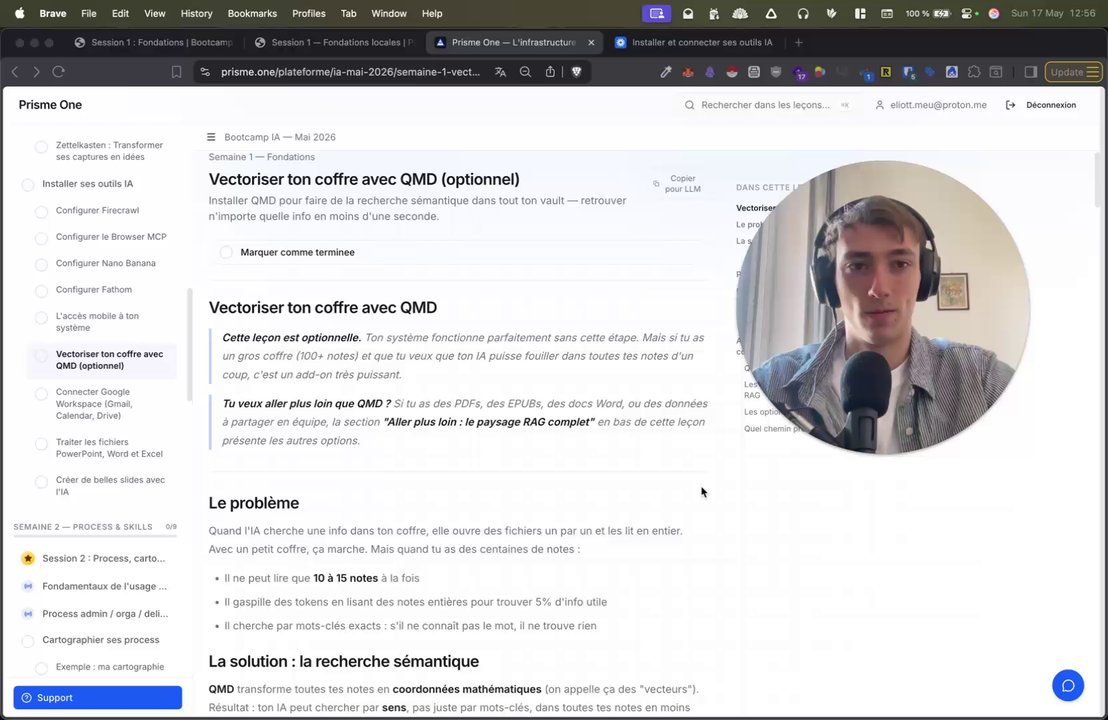Open Brave Shields lion icon
This screenshot has width=1108, height=720.
pyautogui.click(x=577, y=72)
